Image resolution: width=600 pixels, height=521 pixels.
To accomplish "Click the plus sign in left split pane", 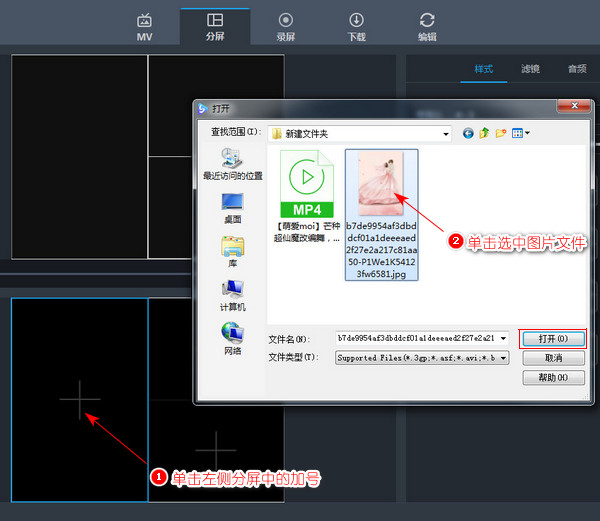I will click(80, 400).
